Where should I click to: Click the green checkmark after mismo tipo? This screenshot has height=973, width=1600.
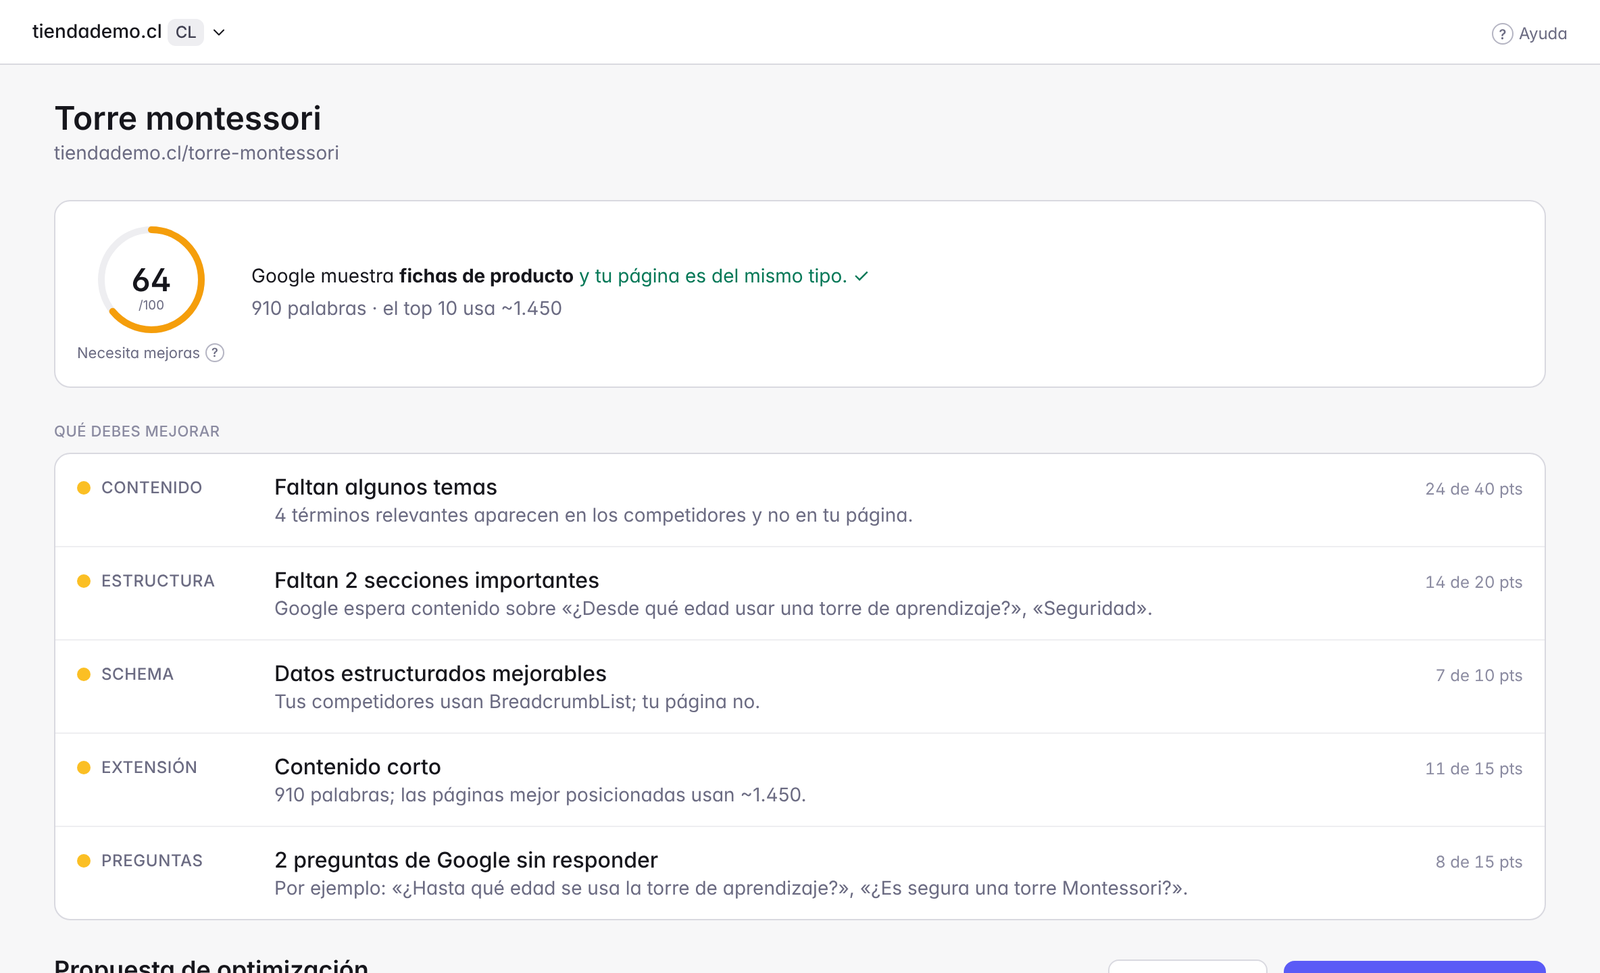[862, 276]
